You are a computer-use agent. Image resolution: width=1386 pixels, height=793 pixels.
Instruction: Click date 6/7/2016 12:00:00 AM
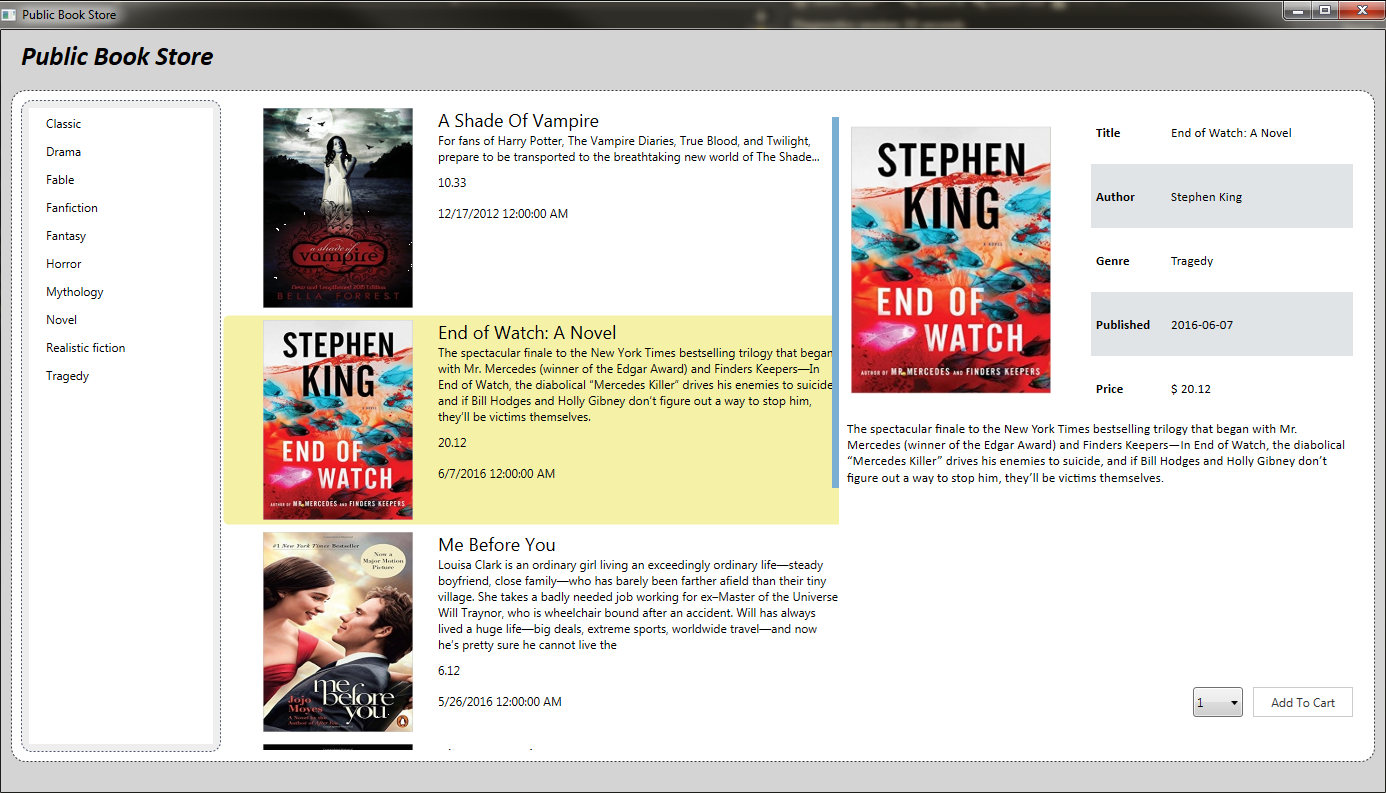pyautogui.click(x=496, y=474)
